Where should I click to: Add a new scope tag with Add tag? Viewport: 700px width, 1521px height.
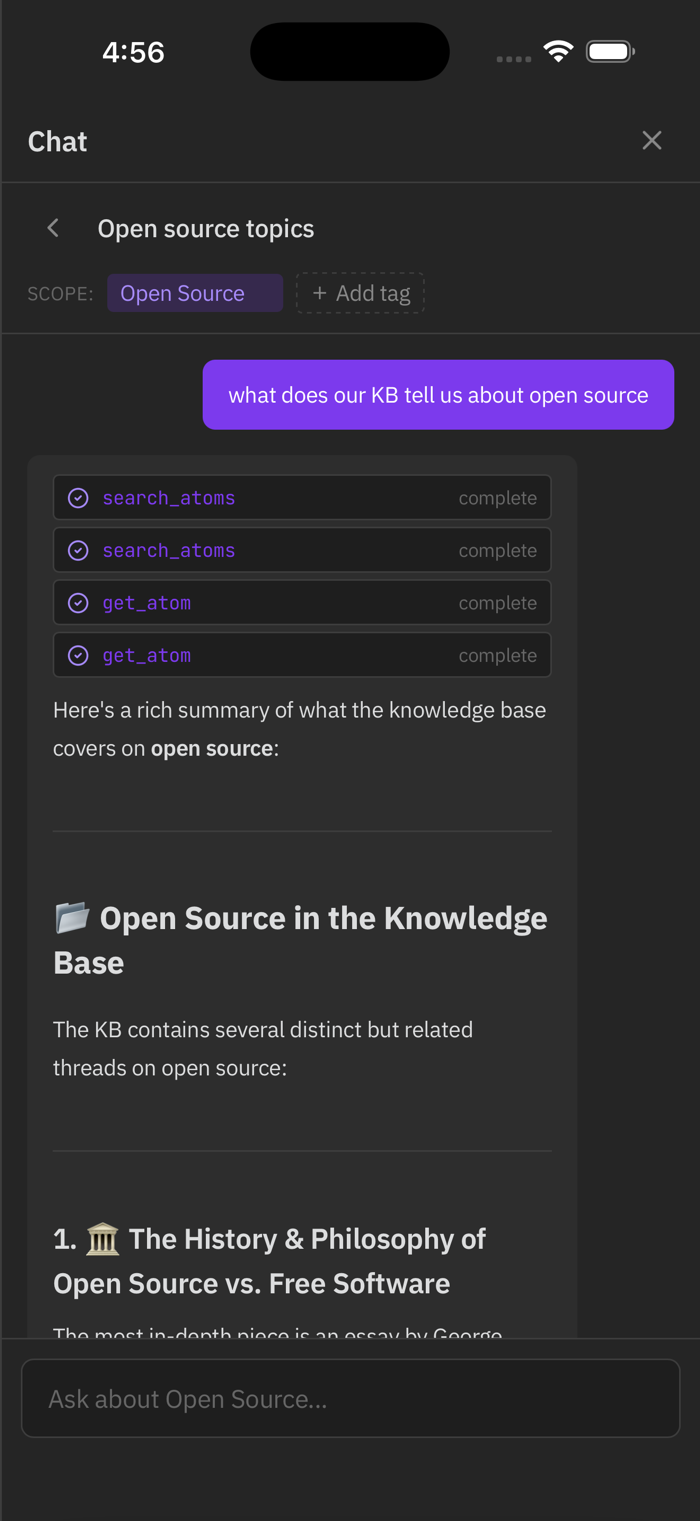(360, 293)
